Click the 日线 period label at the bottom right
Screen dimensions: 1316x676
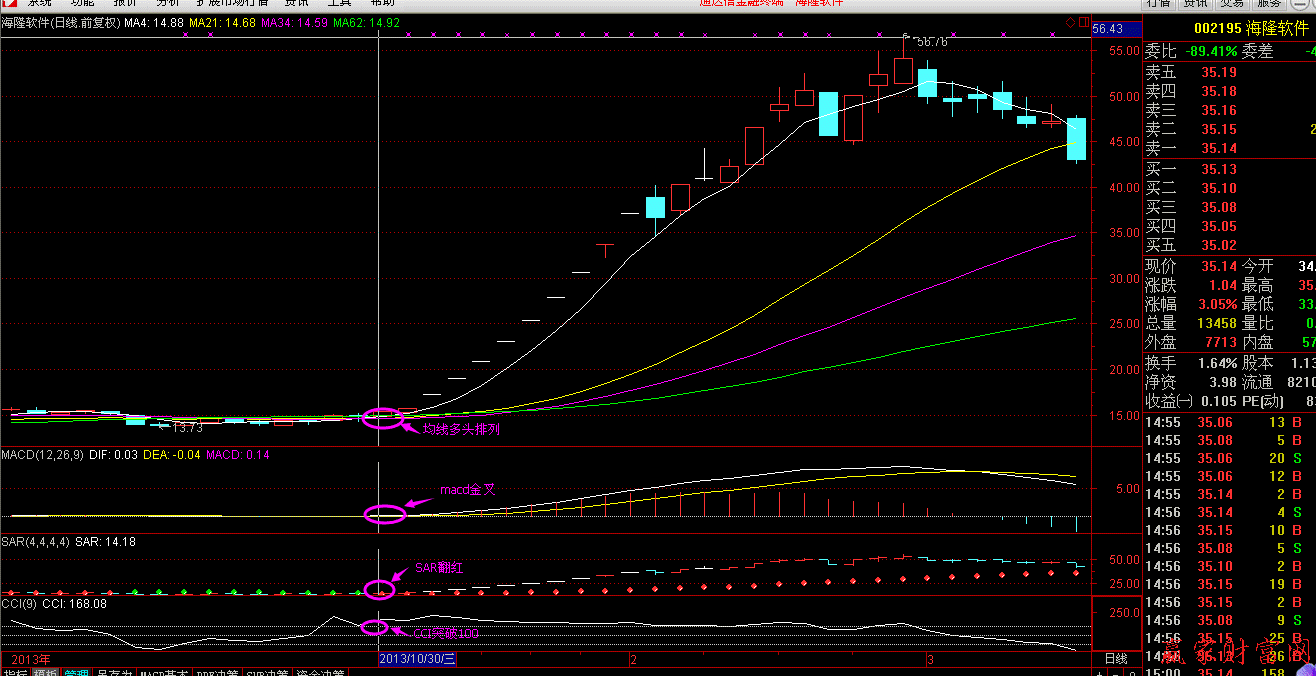[1115, 659]
